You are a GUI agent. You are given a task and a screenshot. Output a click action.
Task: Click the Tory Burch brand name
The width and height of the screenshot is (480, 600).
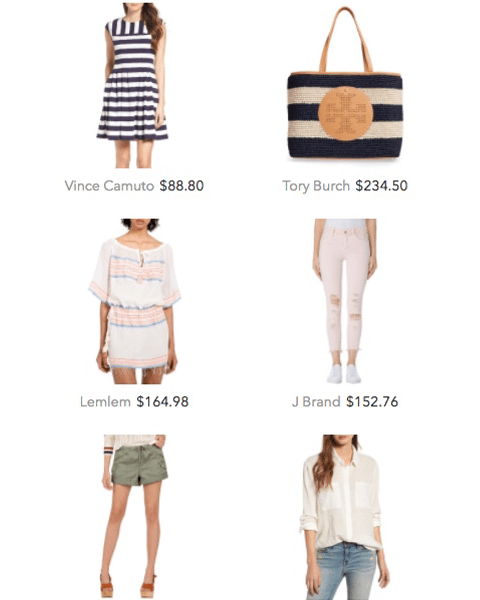click(316, 186)
